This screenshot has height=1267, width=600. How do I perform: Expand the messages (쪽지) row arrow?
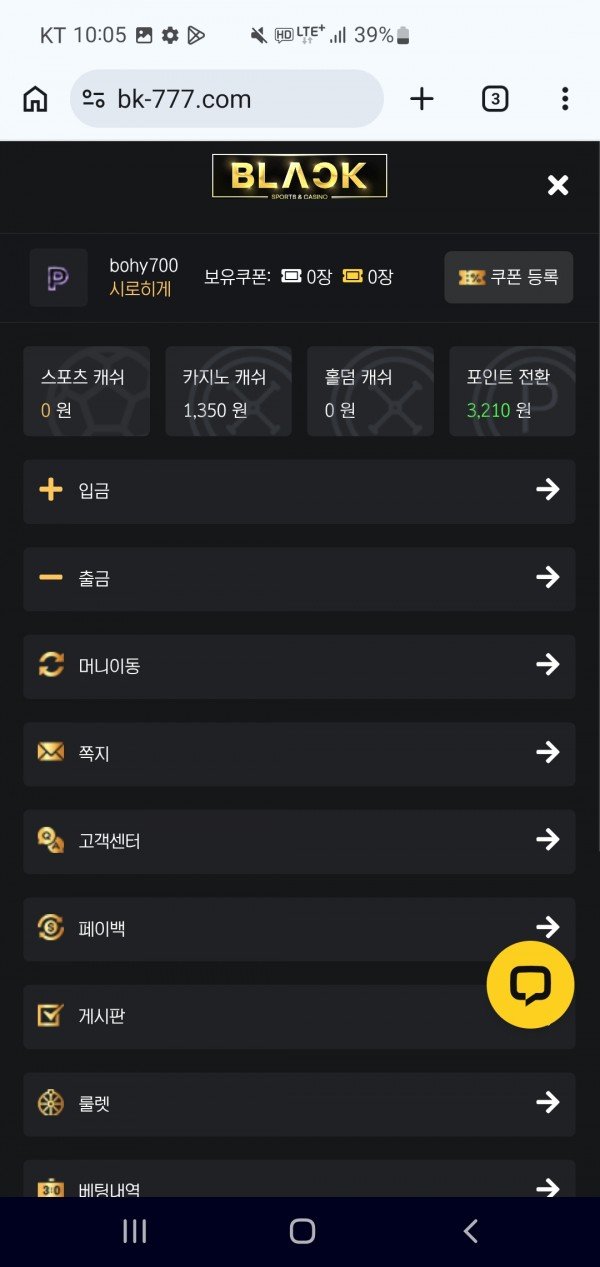coord(547,753)
